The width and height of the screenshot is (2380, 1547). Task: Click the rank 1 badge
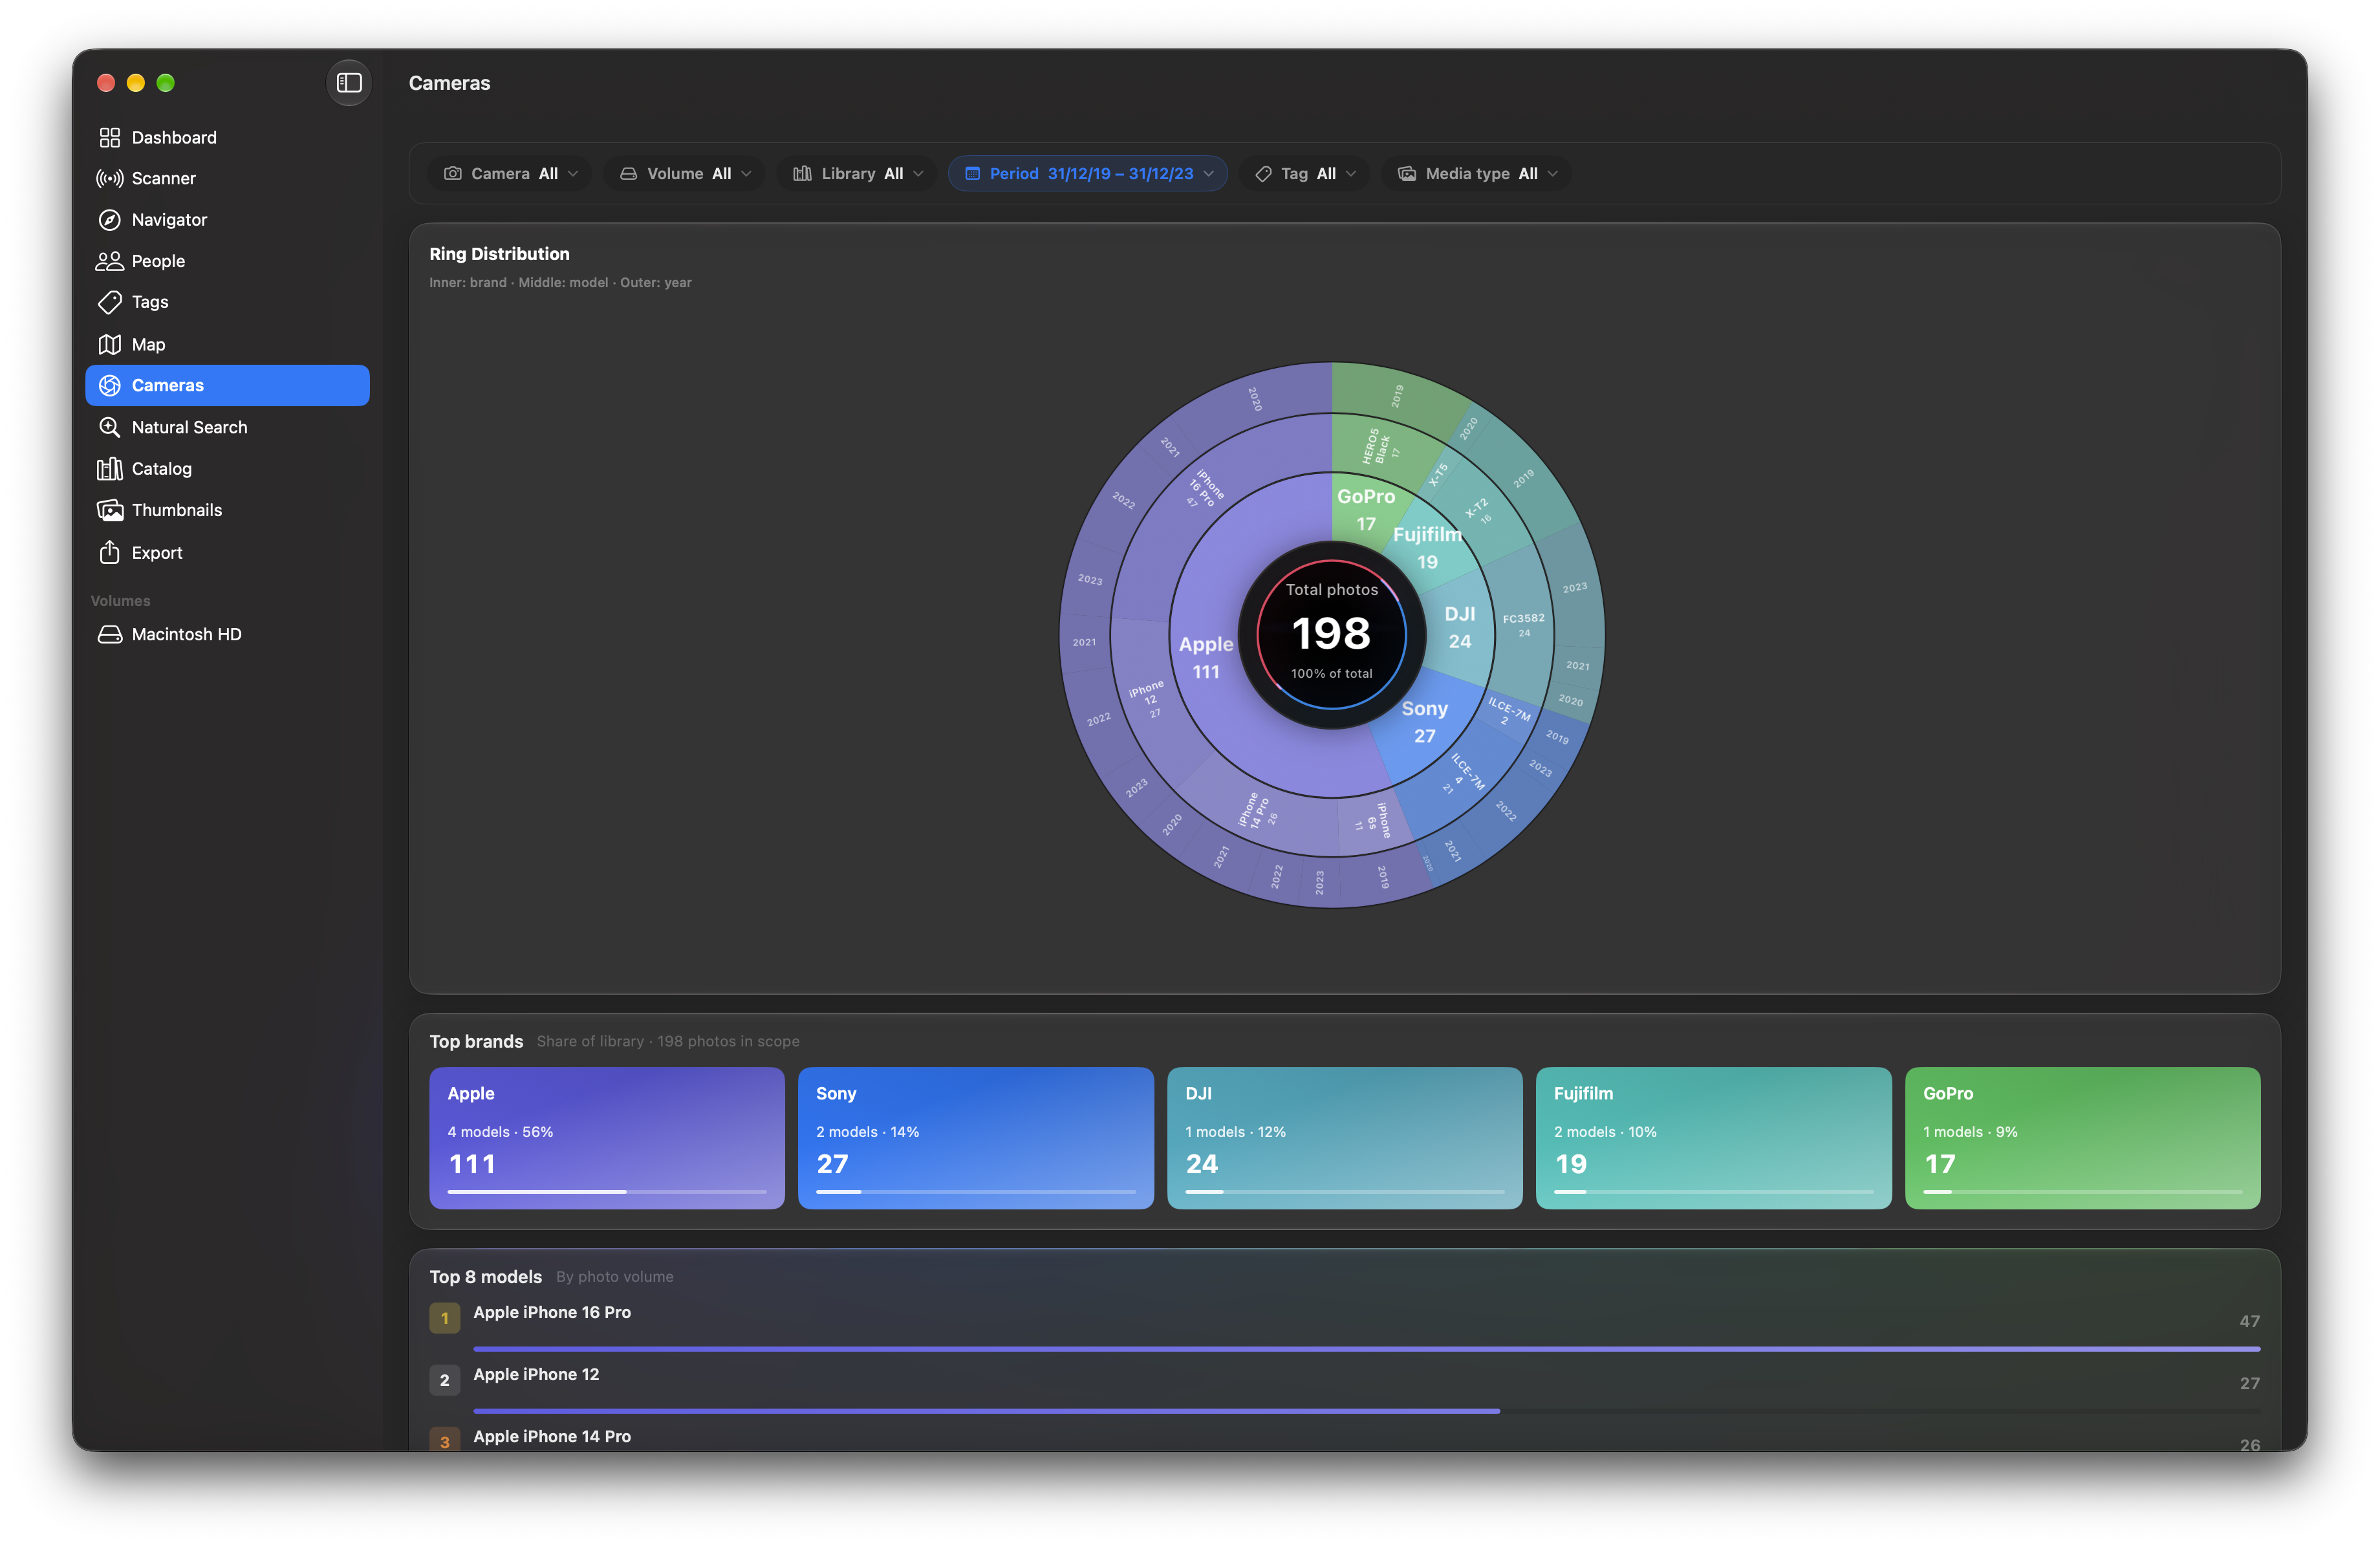tap(445, 1319)
